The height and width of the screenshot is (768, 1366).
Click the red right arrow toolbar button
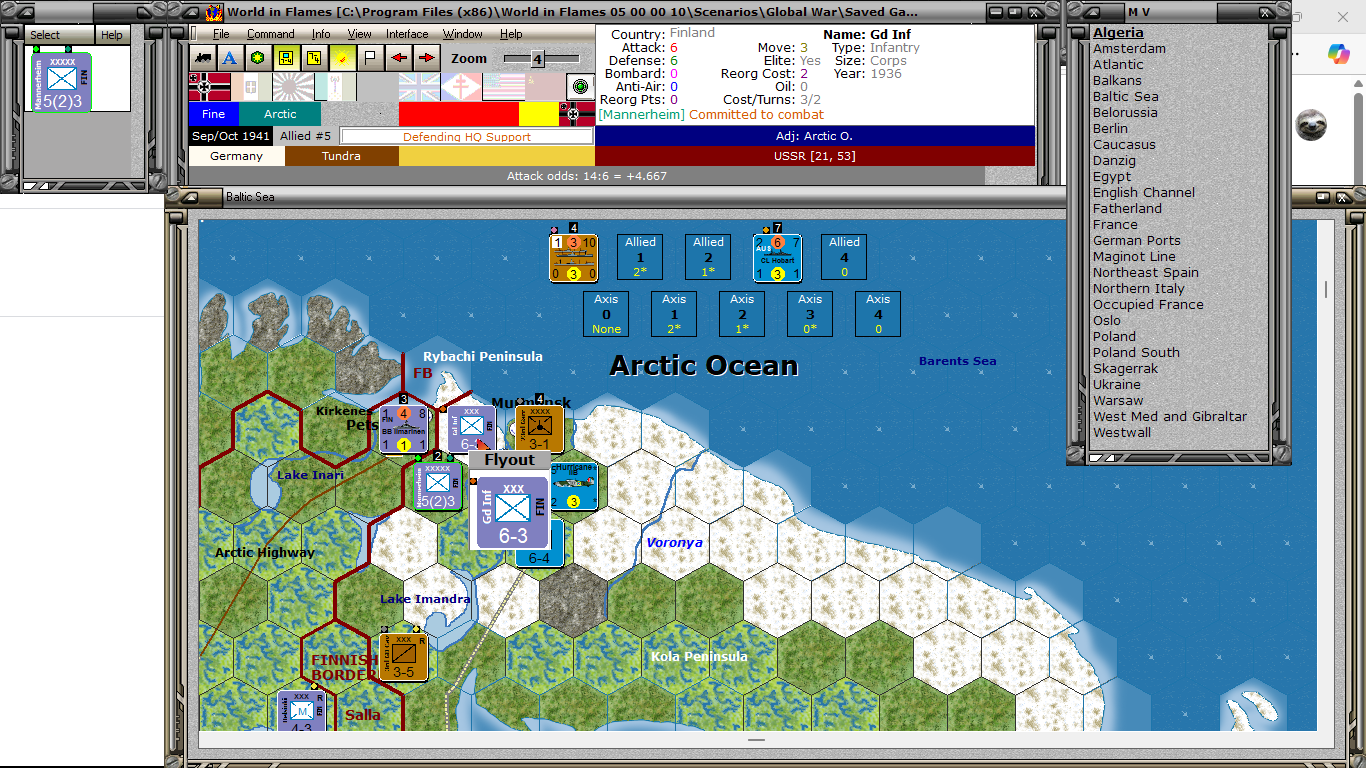[426, 58]
